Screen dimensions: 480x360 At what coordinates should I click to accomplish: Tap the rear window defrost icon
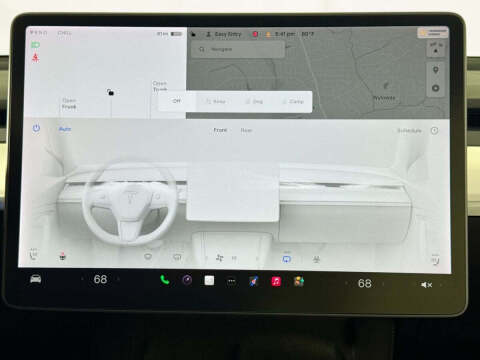177,257
